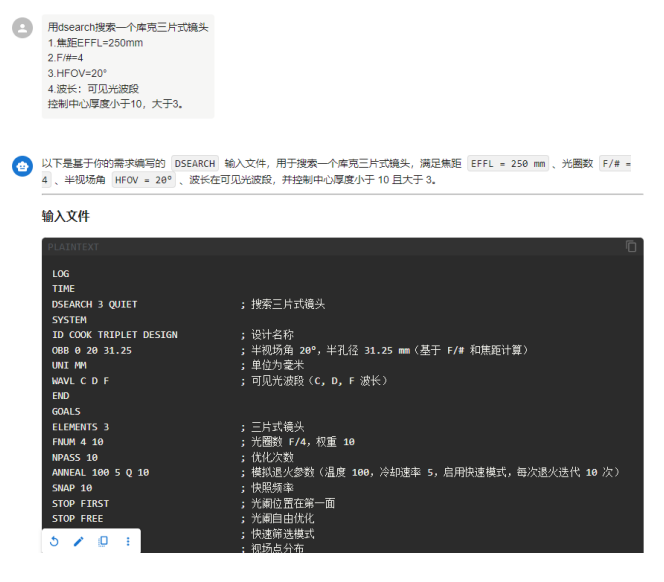664x582 pixels.
Task: Click the HFOV = 20° inline code chip
Action: 143,180
